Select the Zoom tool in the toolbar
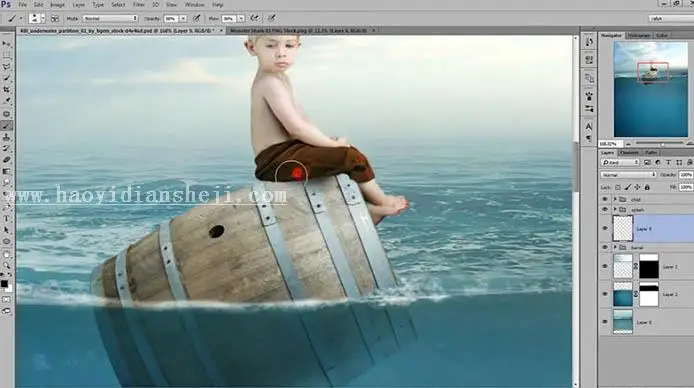 [x=6, y=265]
